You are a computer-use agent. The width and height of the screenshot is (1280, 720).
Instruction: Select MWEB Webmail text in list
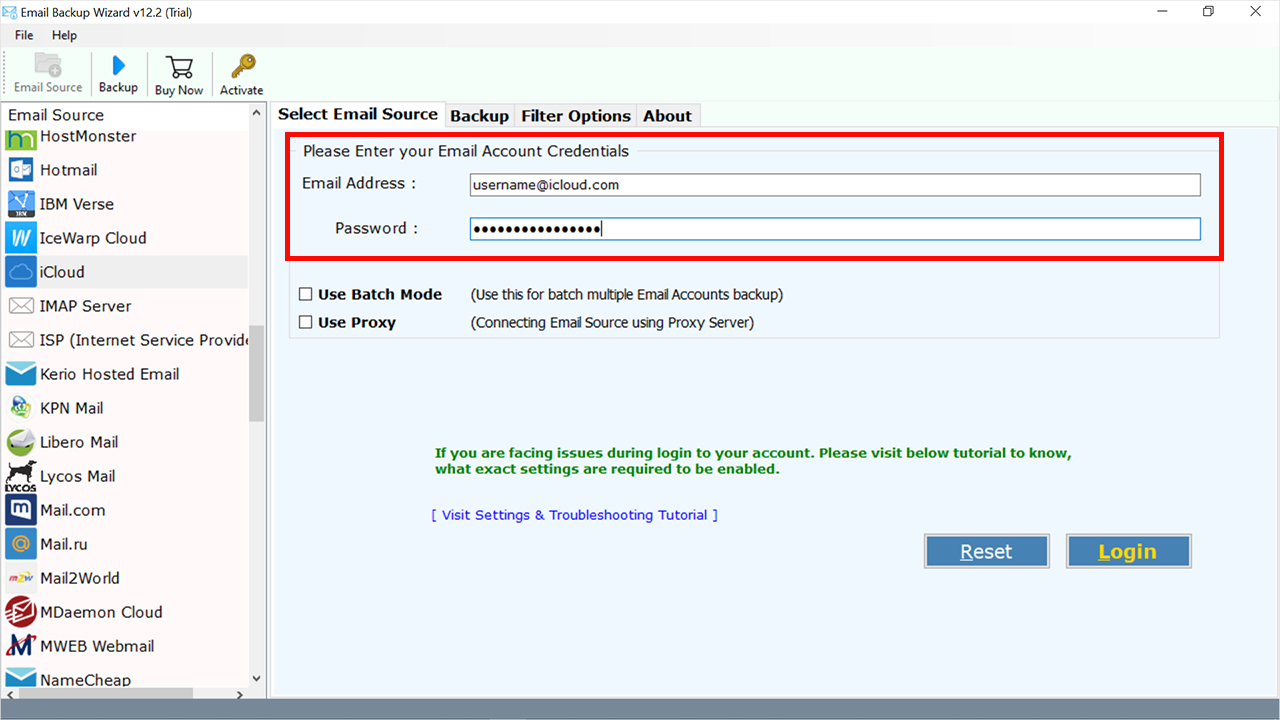tap(97, 646)
